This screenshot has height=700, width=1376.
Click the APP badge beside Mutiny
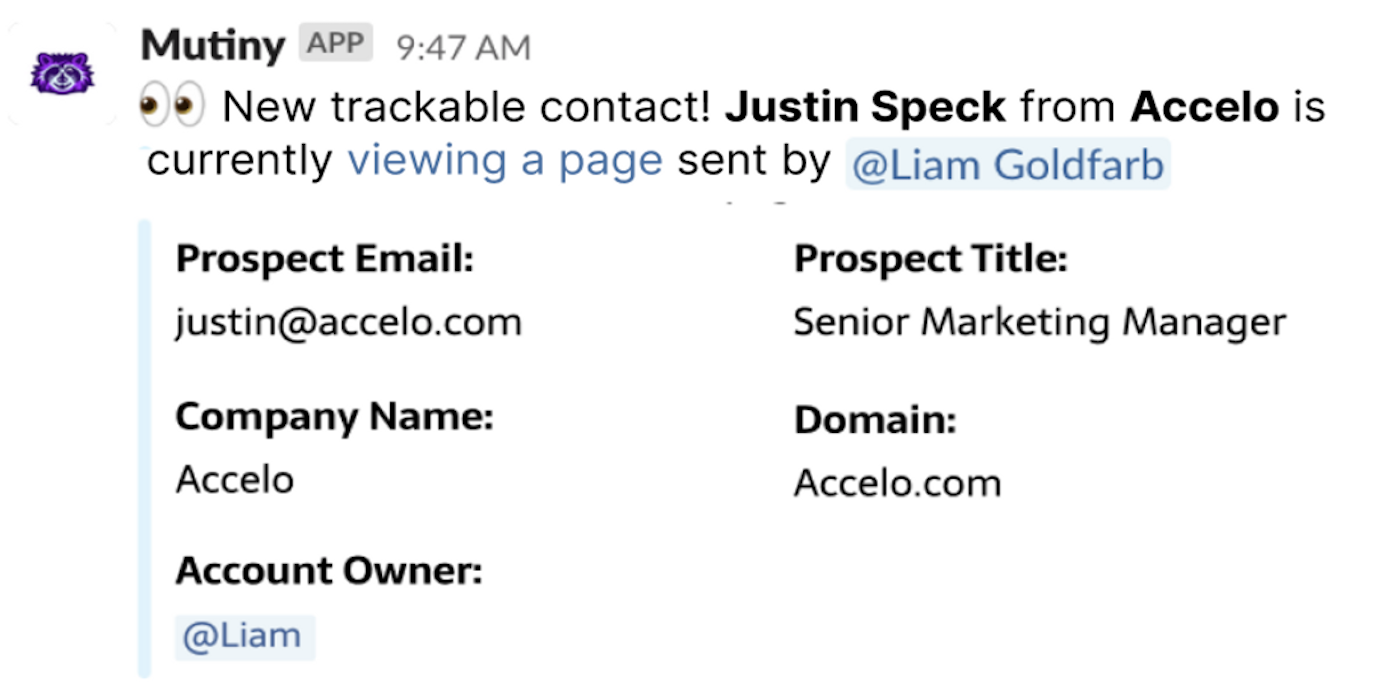pos(335,44)
